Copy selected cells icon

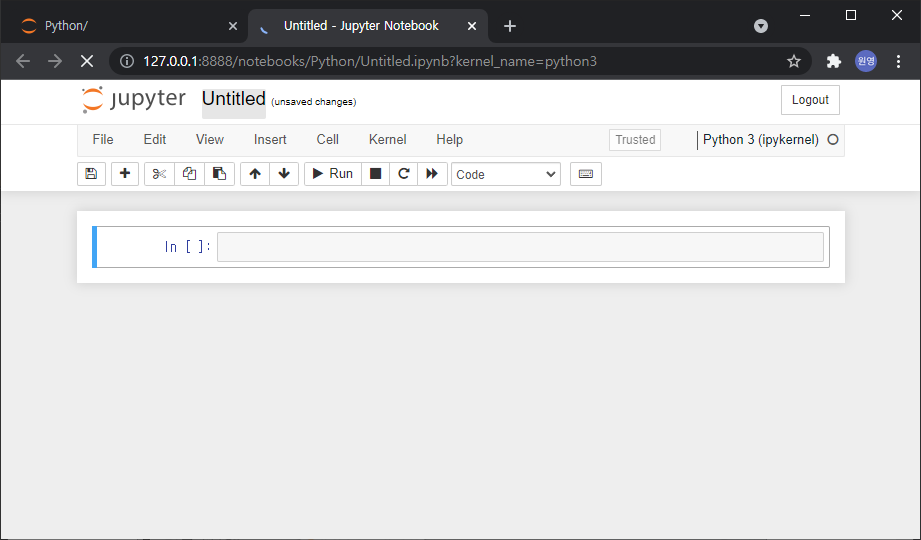[x=189, y=174]
